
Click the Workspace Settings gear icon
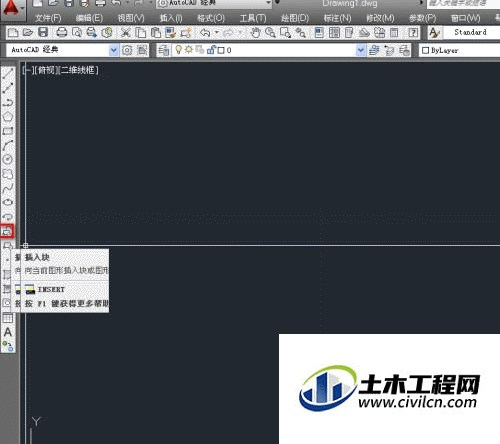pos(127,50)
